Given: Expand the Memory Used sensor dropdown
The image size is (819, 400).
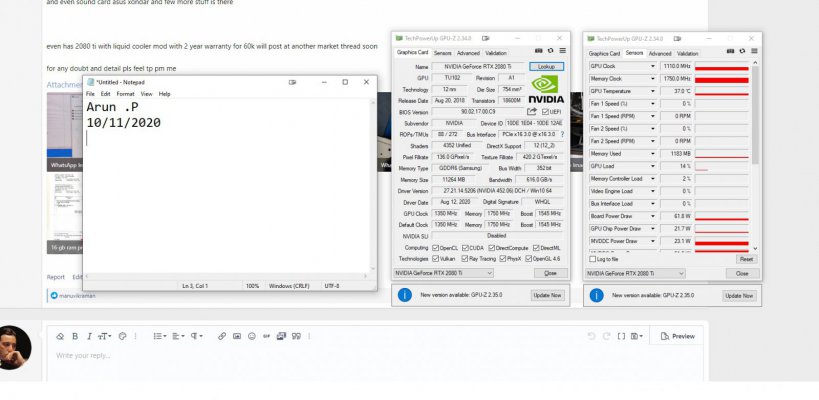Looking at the screenshot, I should (x=652, y=154).
